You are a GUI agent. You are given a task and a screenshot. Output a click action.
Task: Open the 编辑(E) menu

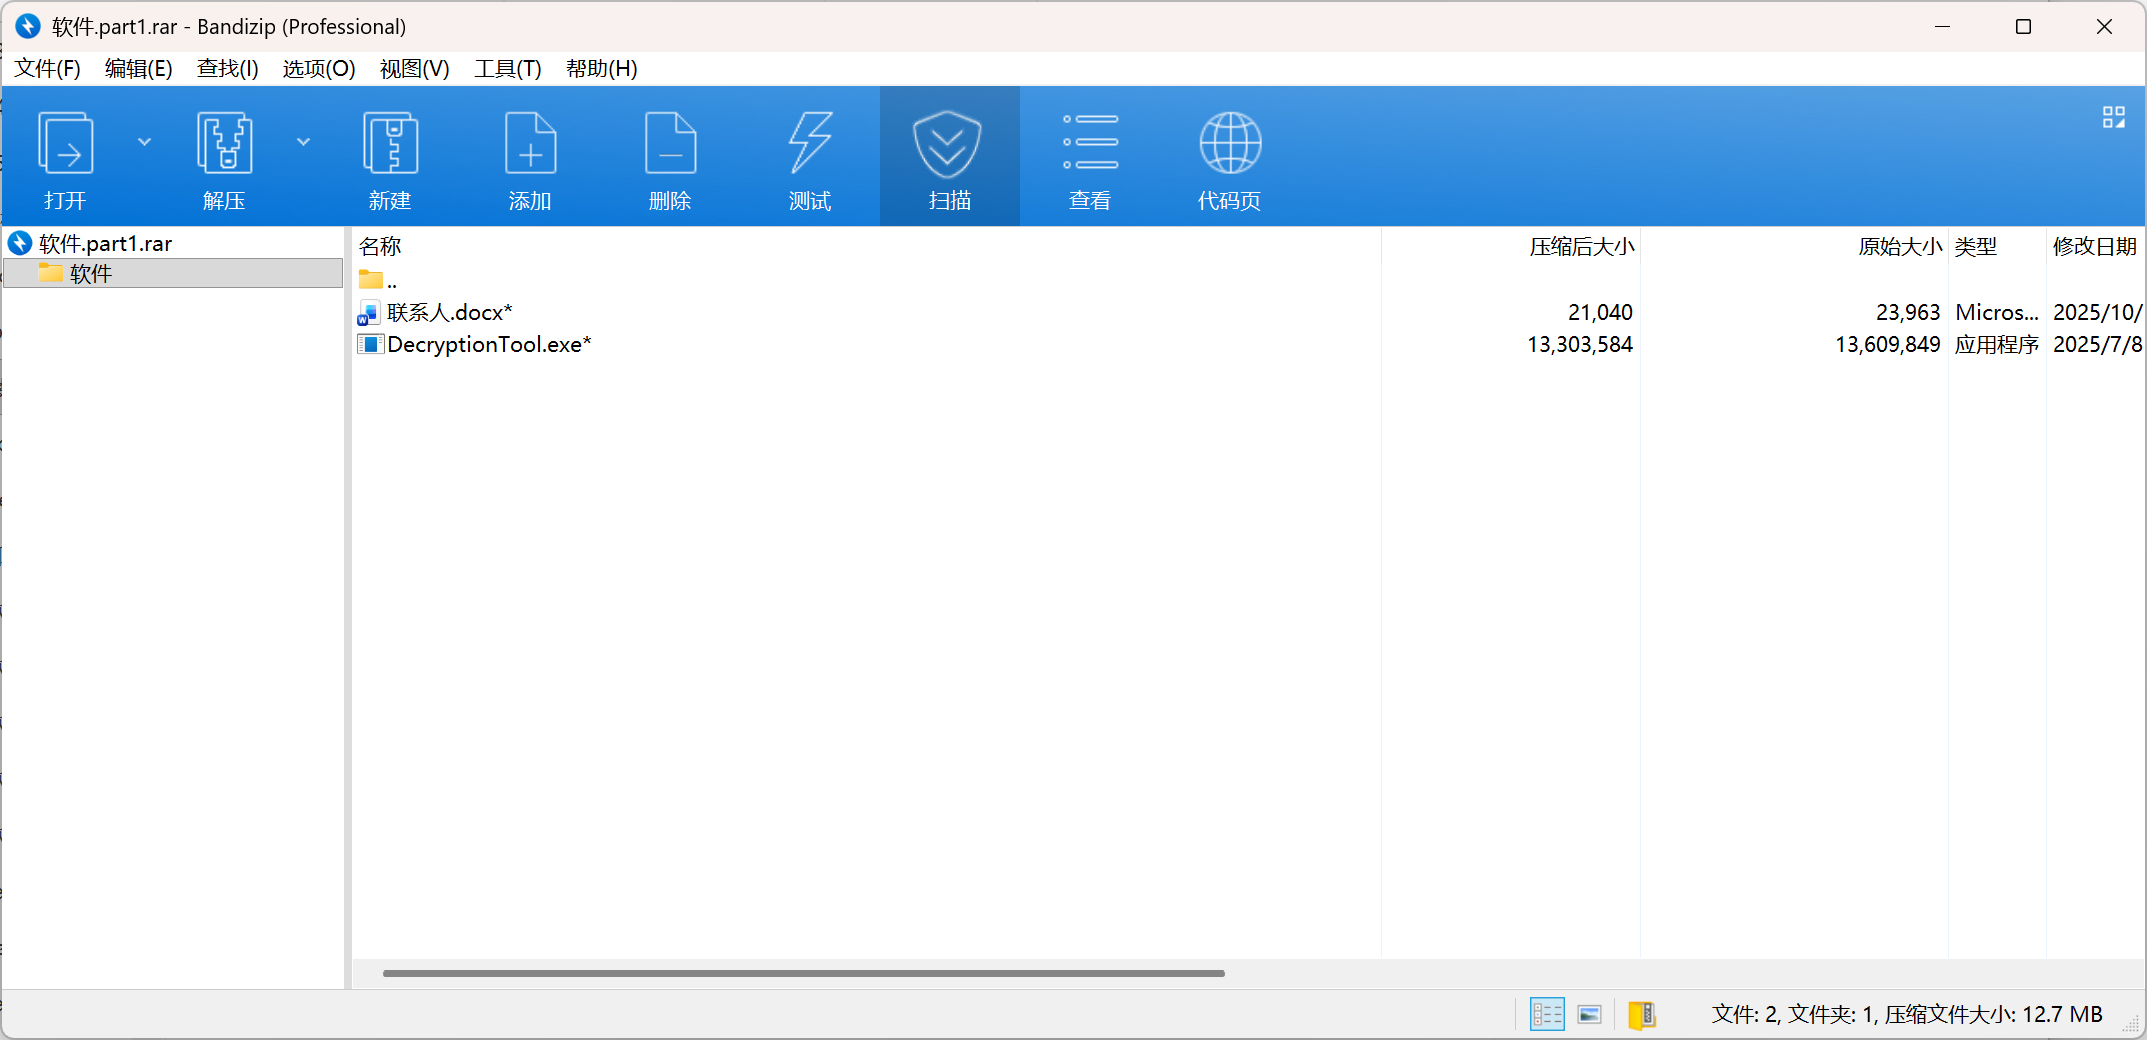tap(138, 68)
